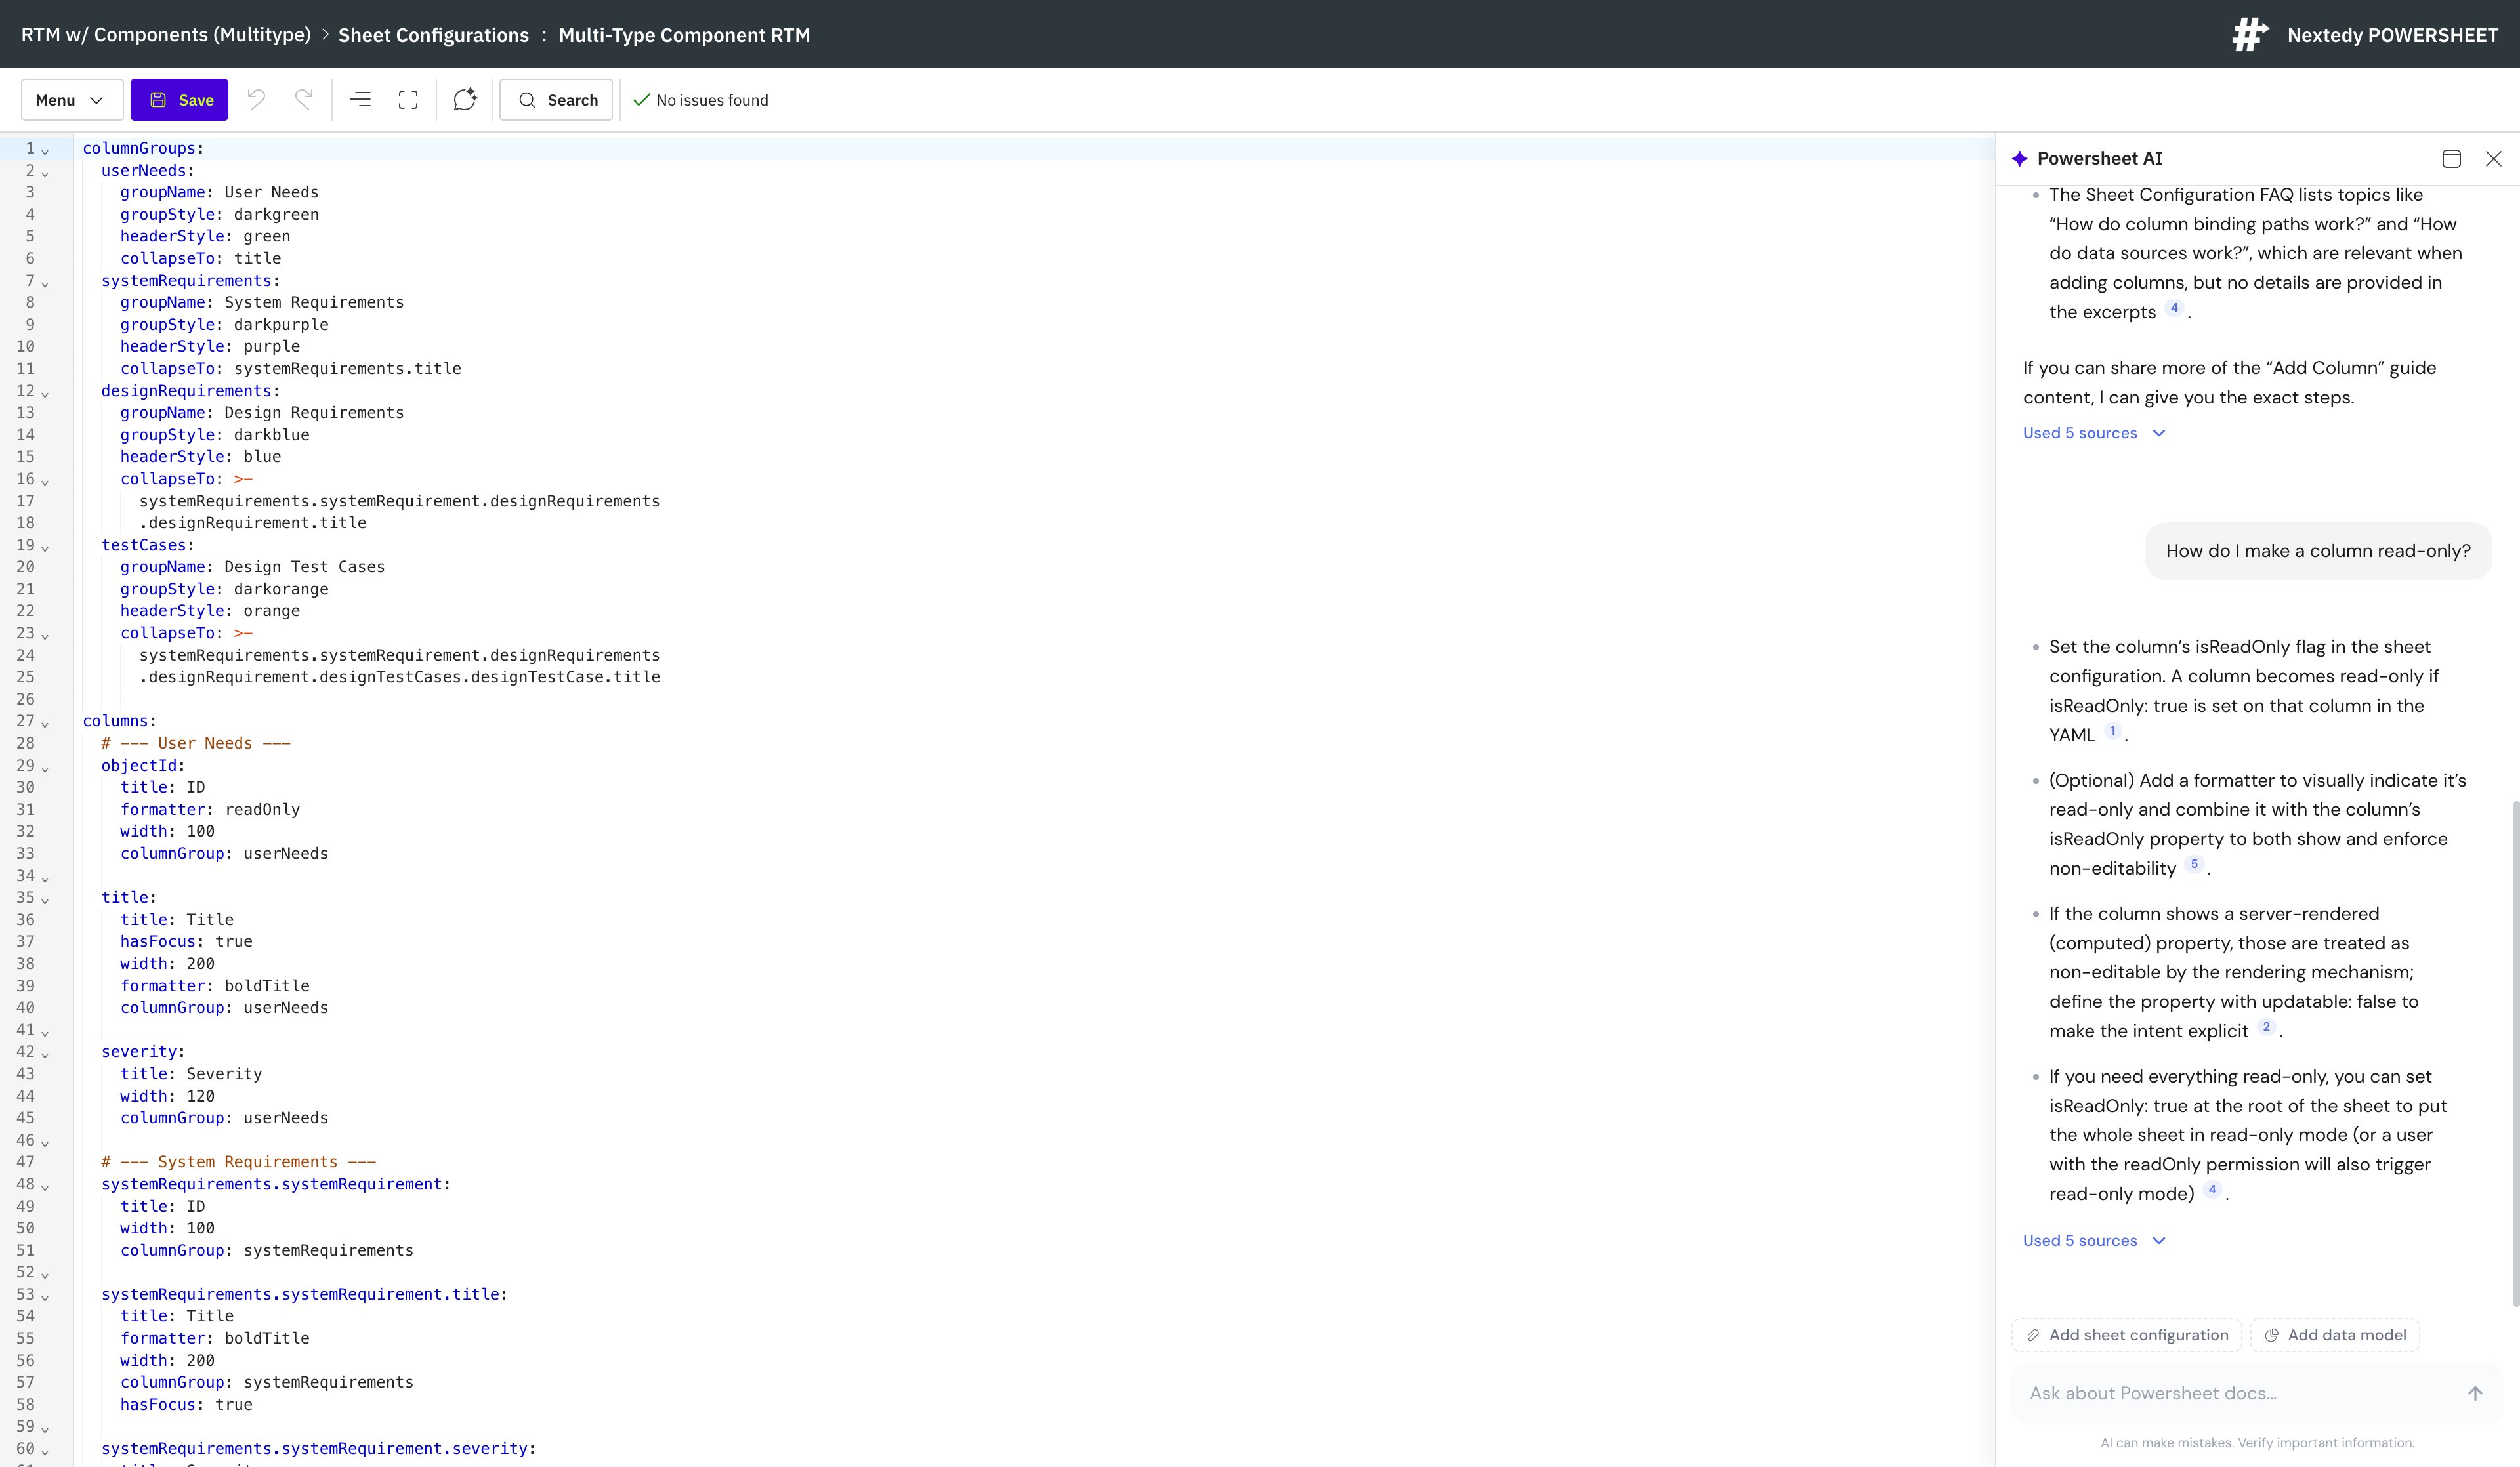The image size is (2520, 1467).
Task: Click 'width: 120' on line 44
Action: coord(167,1096)
